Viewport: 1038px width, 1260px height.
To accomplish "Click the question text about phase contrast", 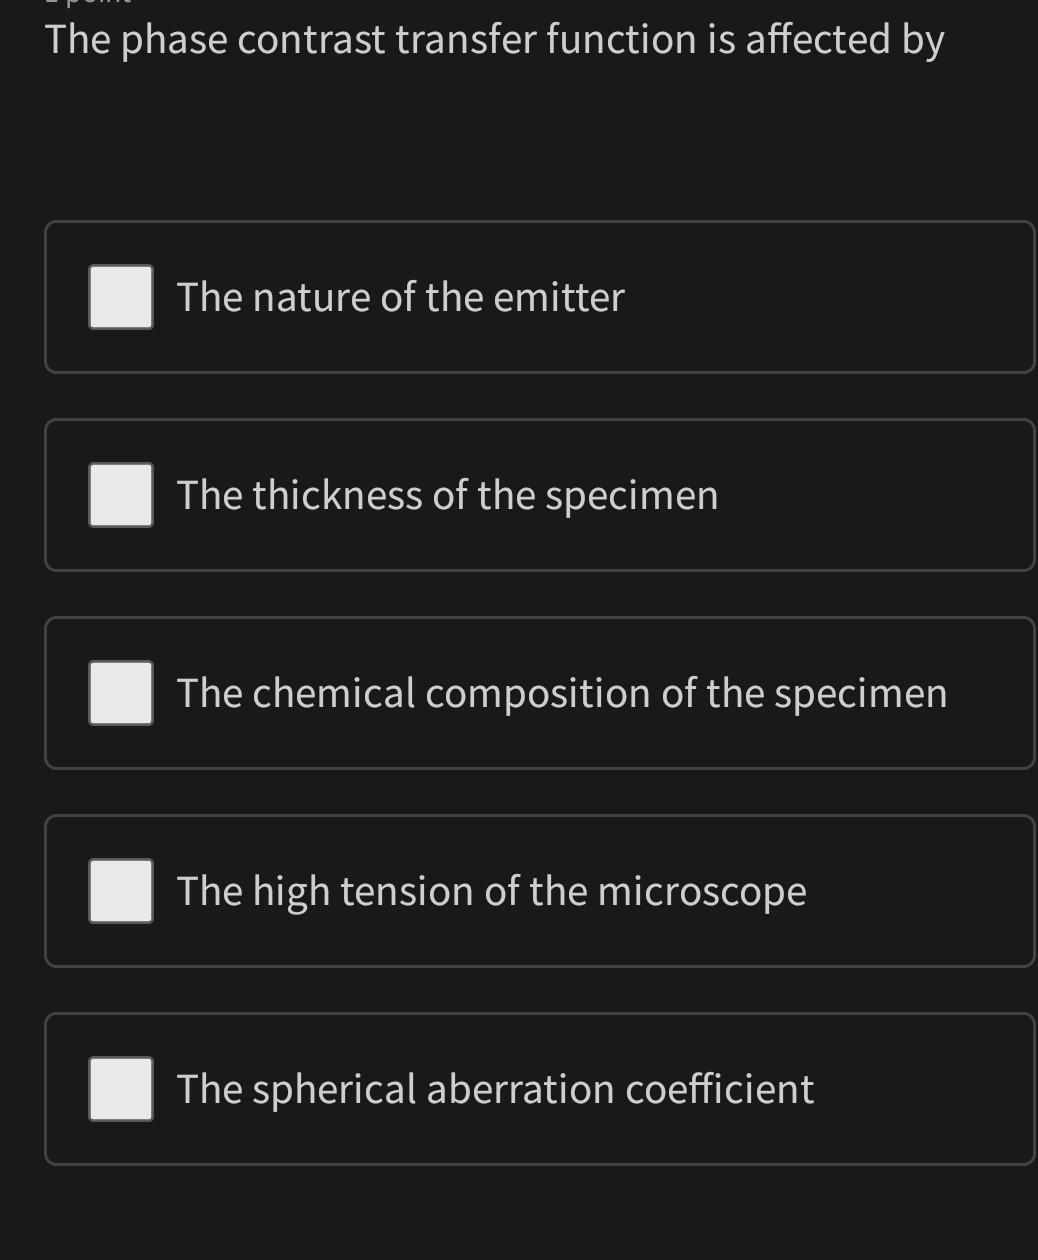I will 494,38.
